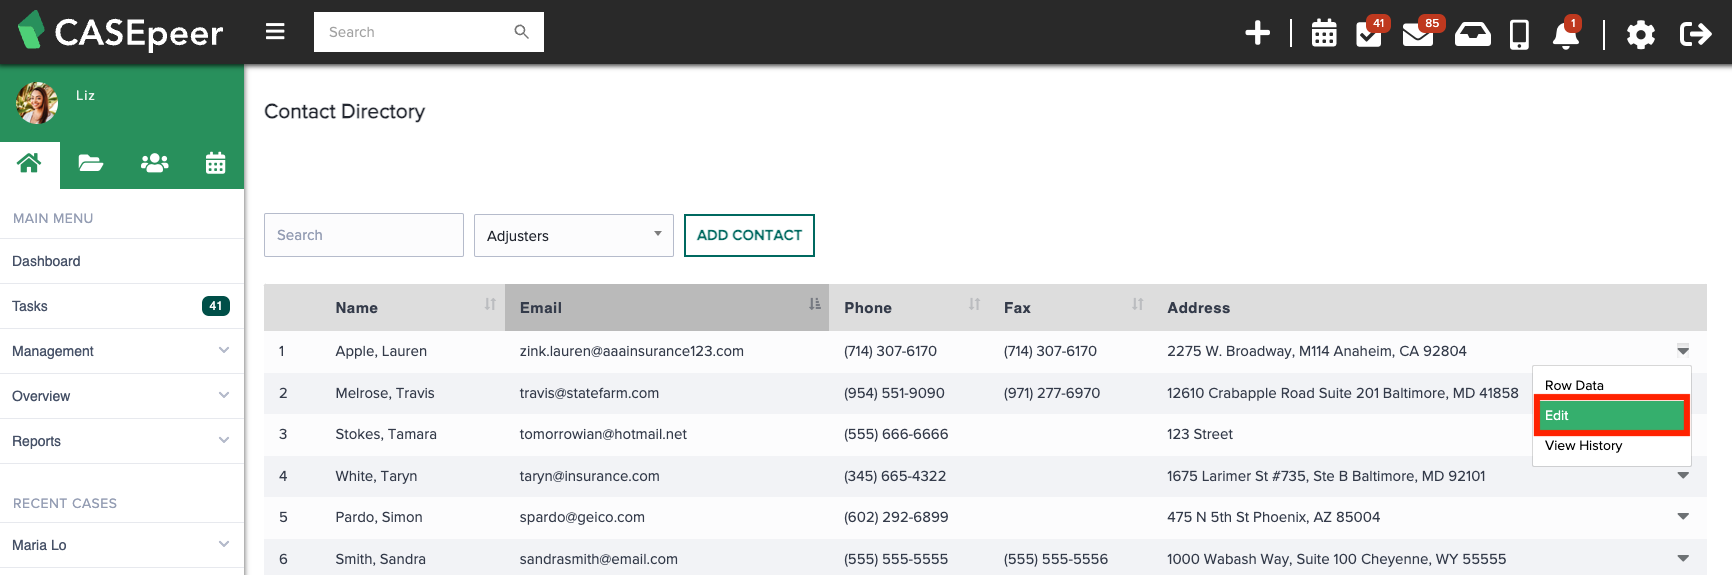Image resolution: width=1732 pixels, height=575 pixels.
Task: Click the plus add-new icon
Action: 1257,33
